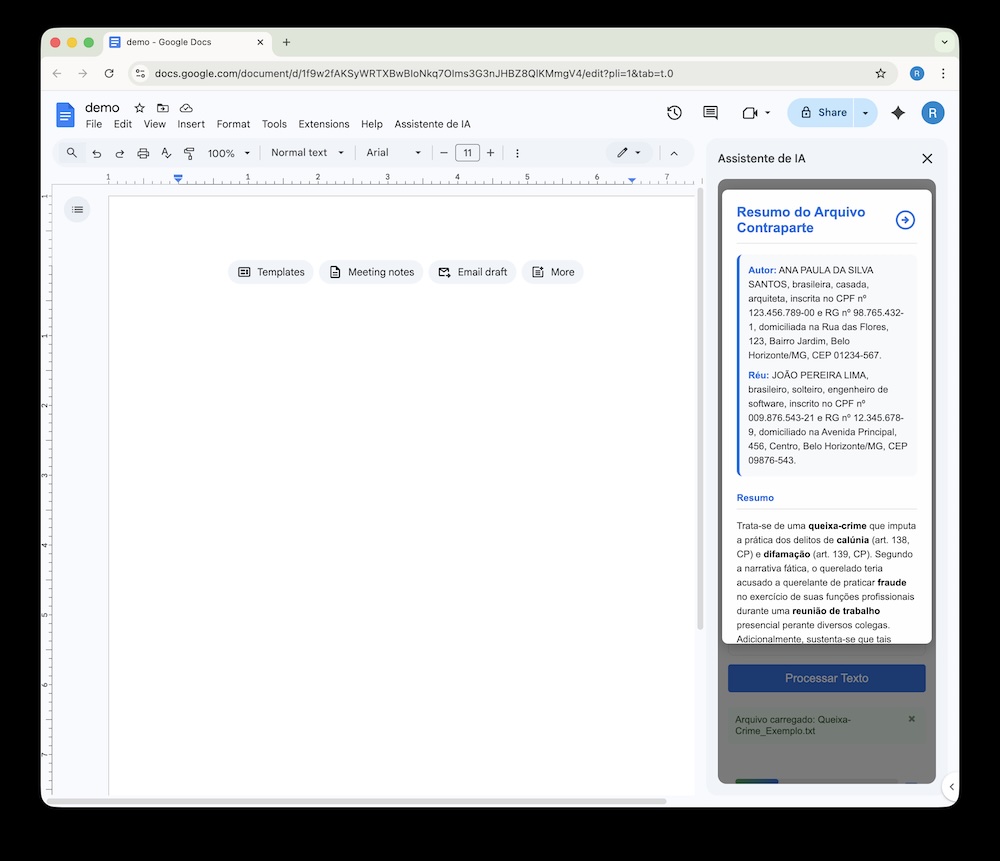
Task: Open the Format menu
Action: [x=233, y=124]
